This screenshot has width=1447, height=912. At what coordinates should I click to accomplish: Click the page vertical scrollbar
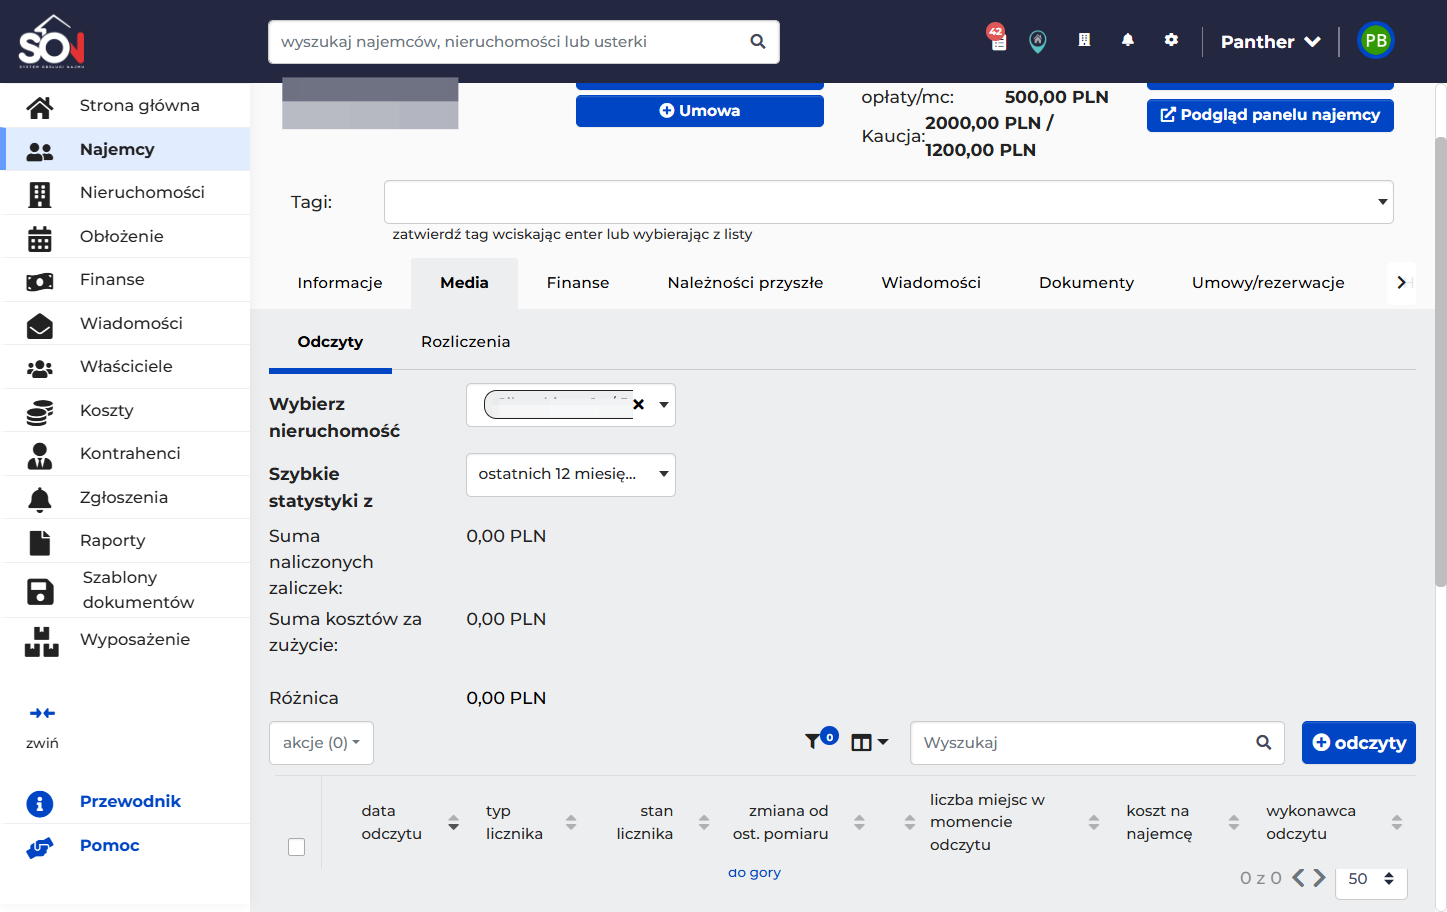pos(1440,360)
